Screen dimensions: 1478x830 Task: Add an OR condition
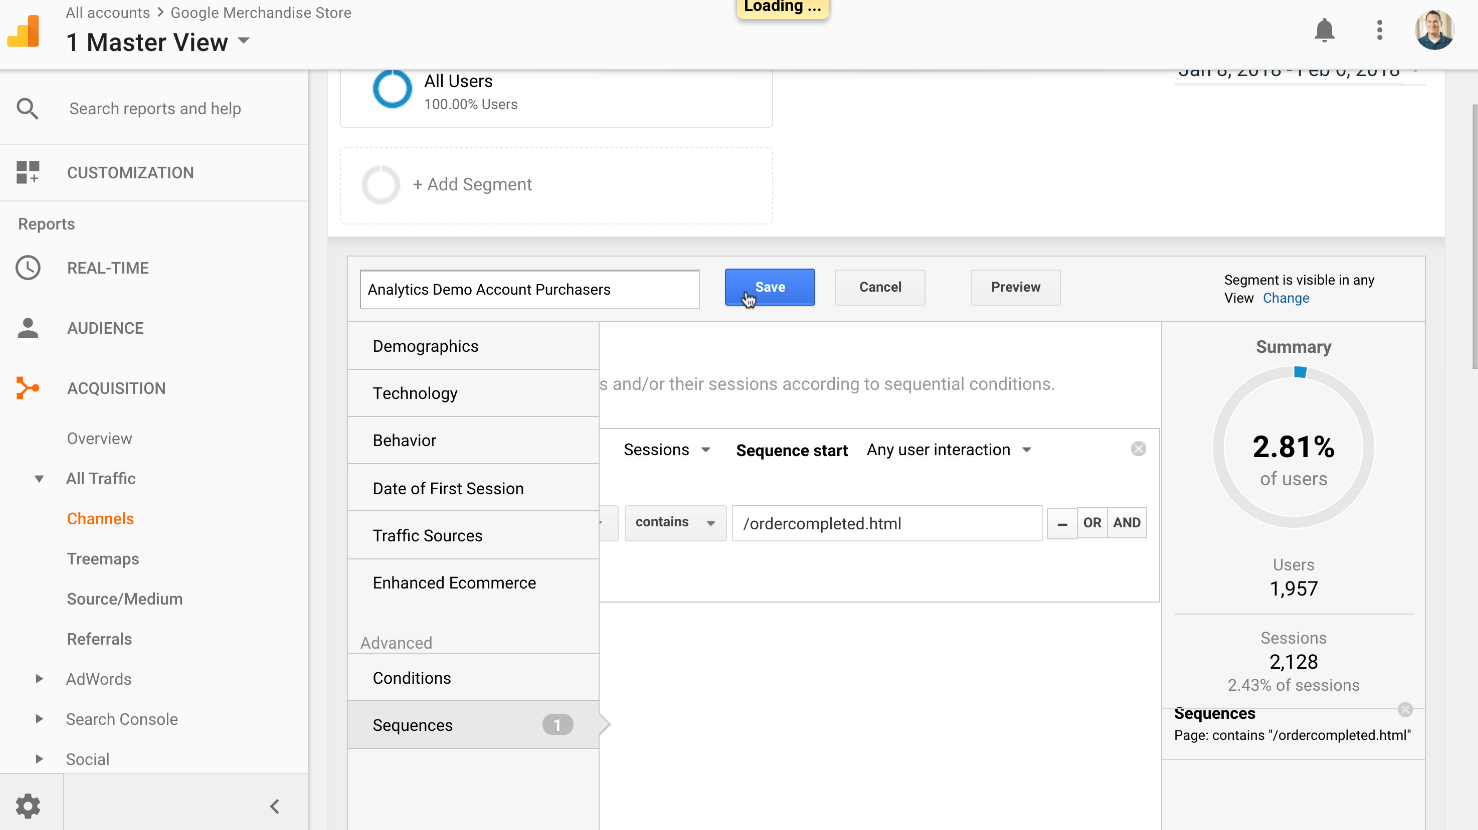click(1092, 523)
